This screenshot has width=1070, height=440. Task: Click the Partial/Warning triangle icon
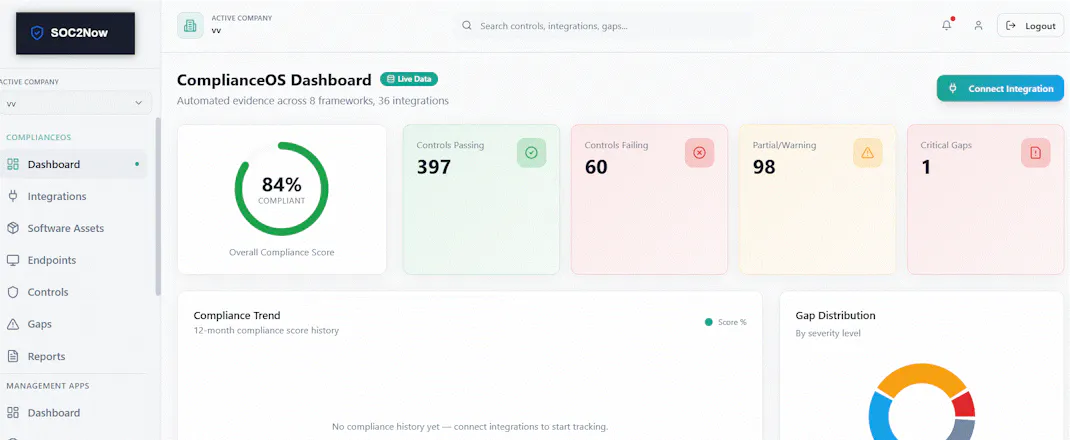[867, 153]
